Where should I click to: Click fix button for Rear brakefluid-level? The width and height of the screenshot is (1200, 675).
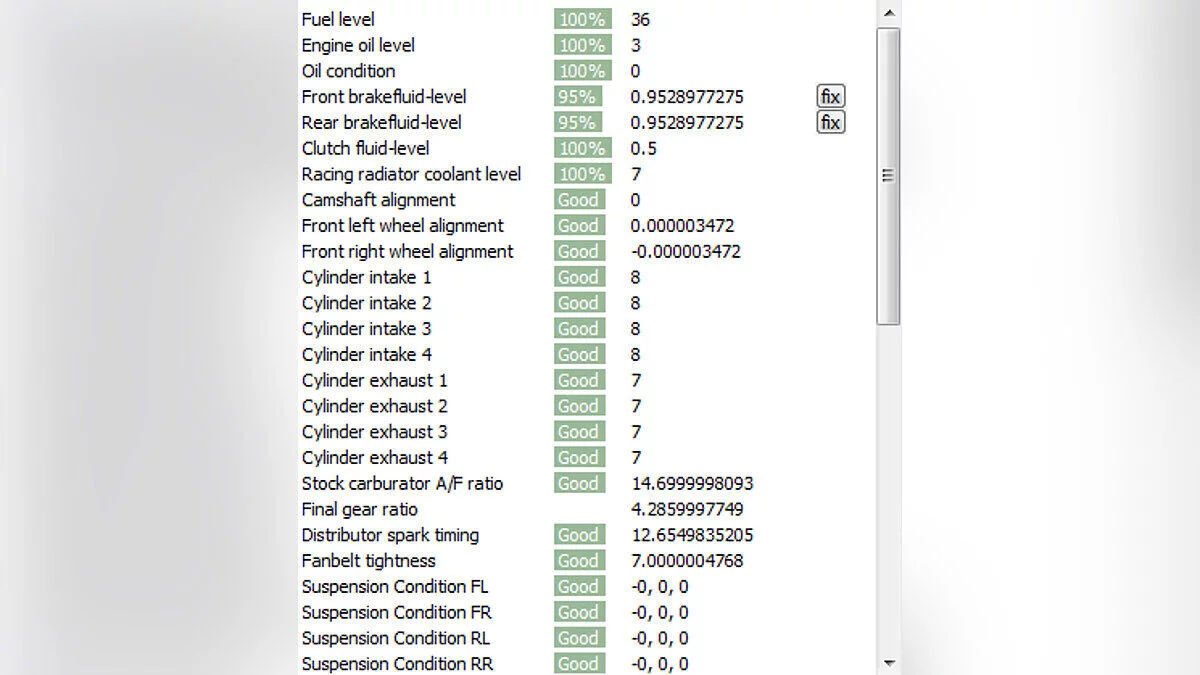pos(830,123)
